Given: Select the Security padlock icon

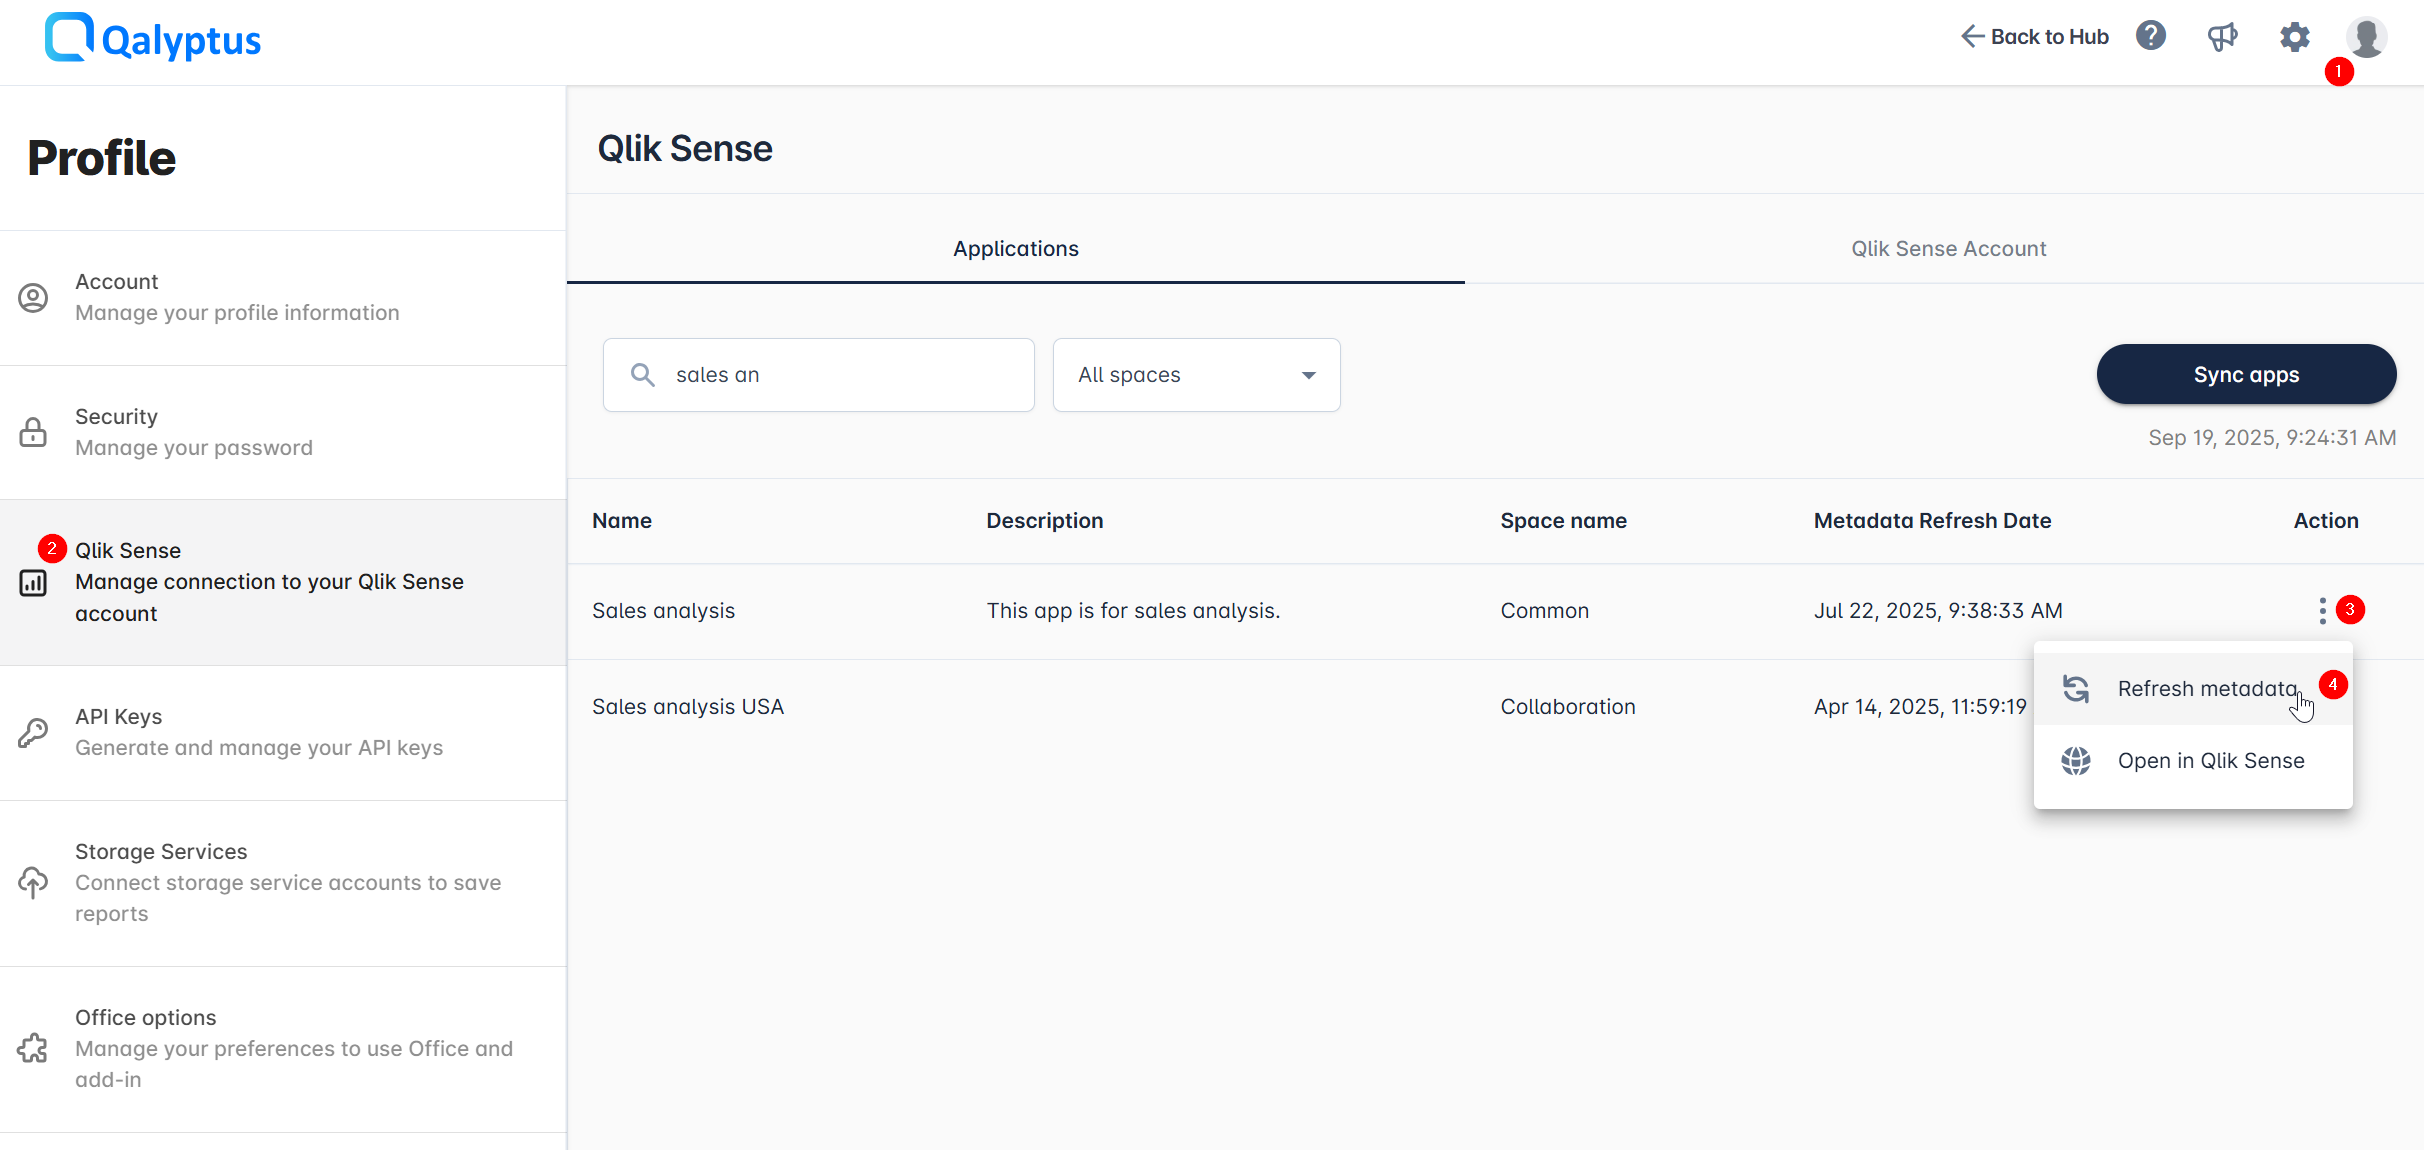Looking at the screenshot, I should click(x=33, y=431).
